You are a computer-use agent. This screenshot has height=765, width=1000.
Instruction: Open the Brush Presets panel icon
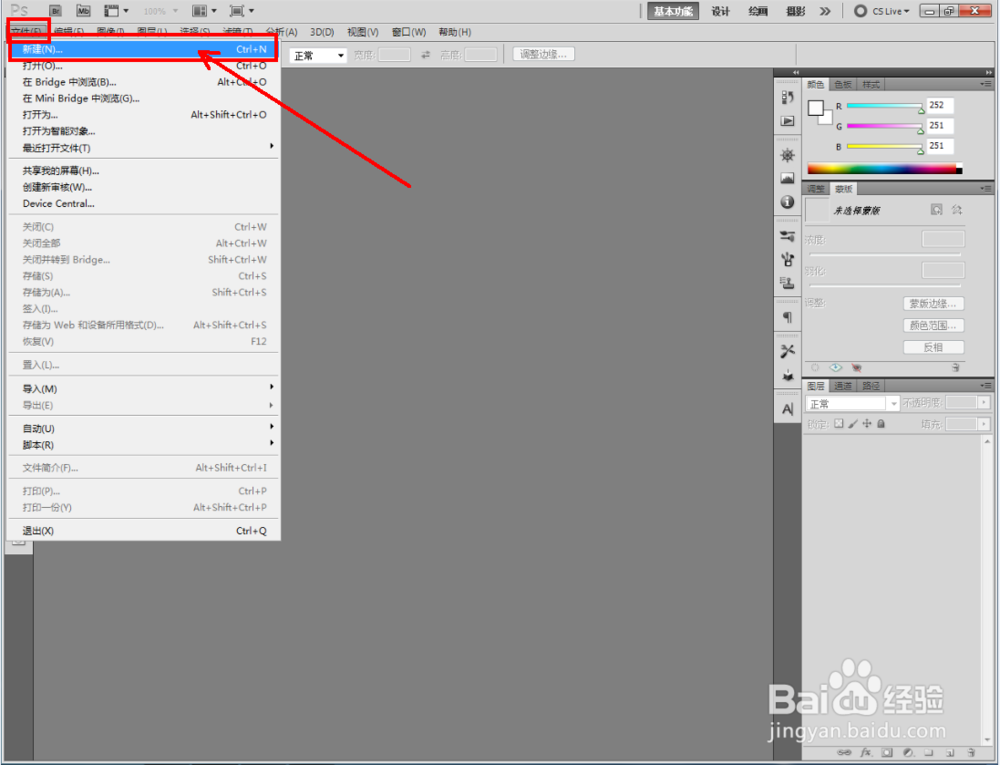(788, 236)
